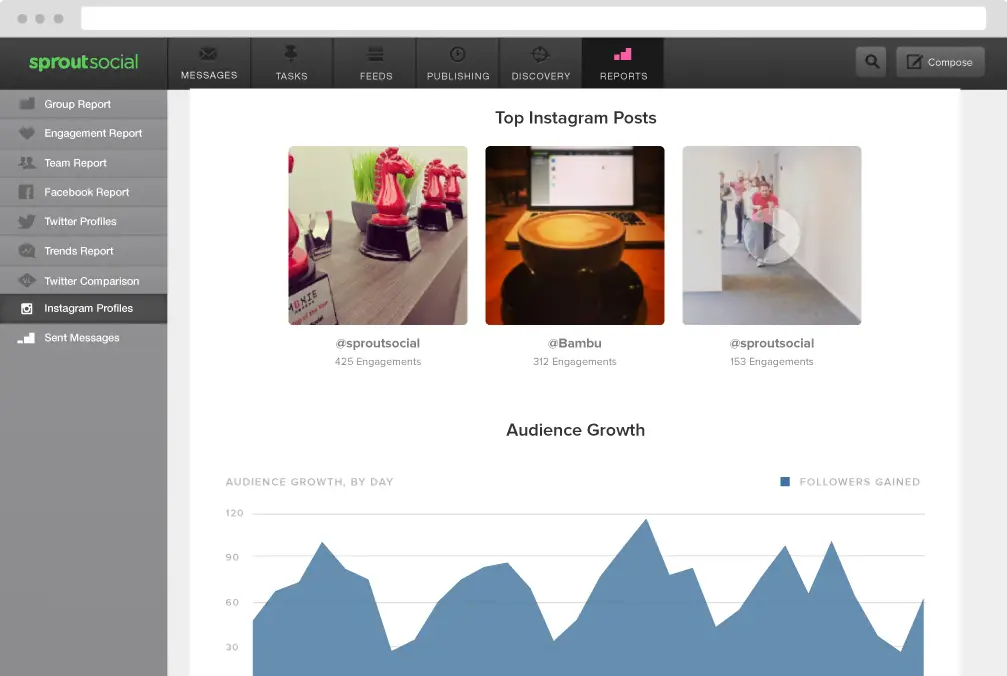Click the Compose pencil icon

914,62
